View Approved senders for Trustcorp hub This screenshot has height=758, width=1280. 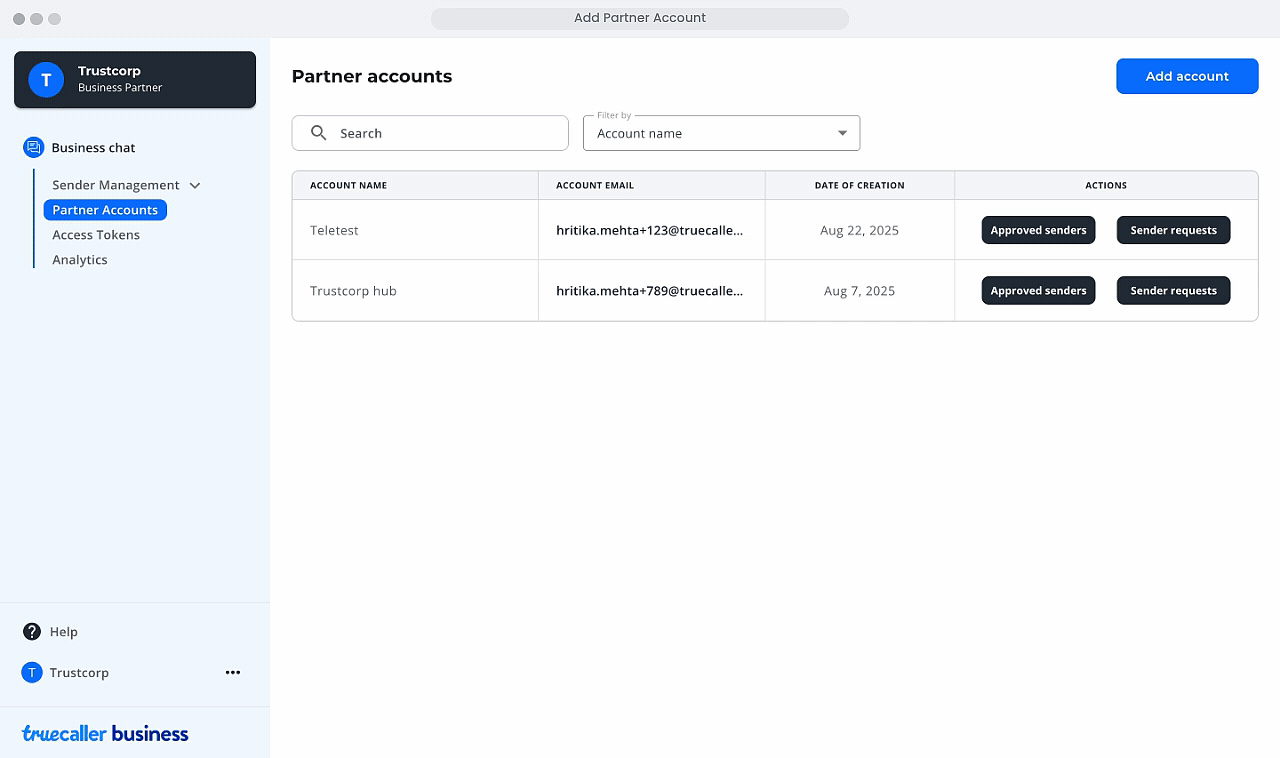point(1038,291)
